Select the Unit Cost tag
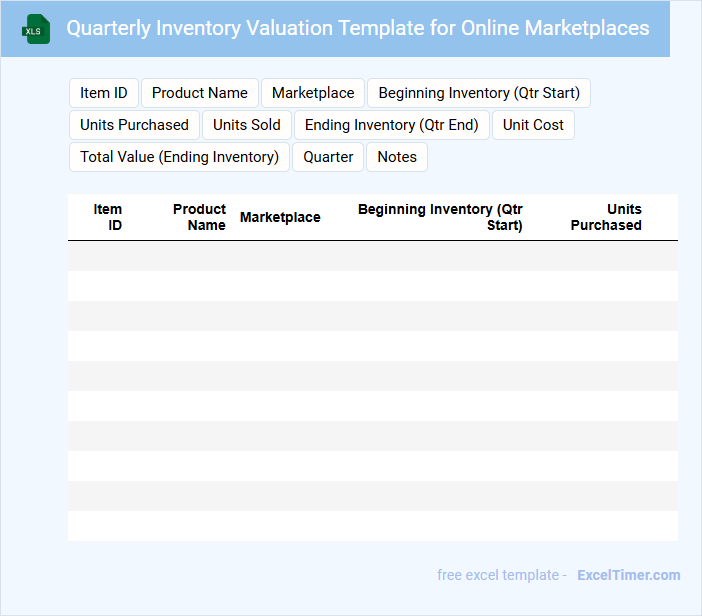 (533, 125)
